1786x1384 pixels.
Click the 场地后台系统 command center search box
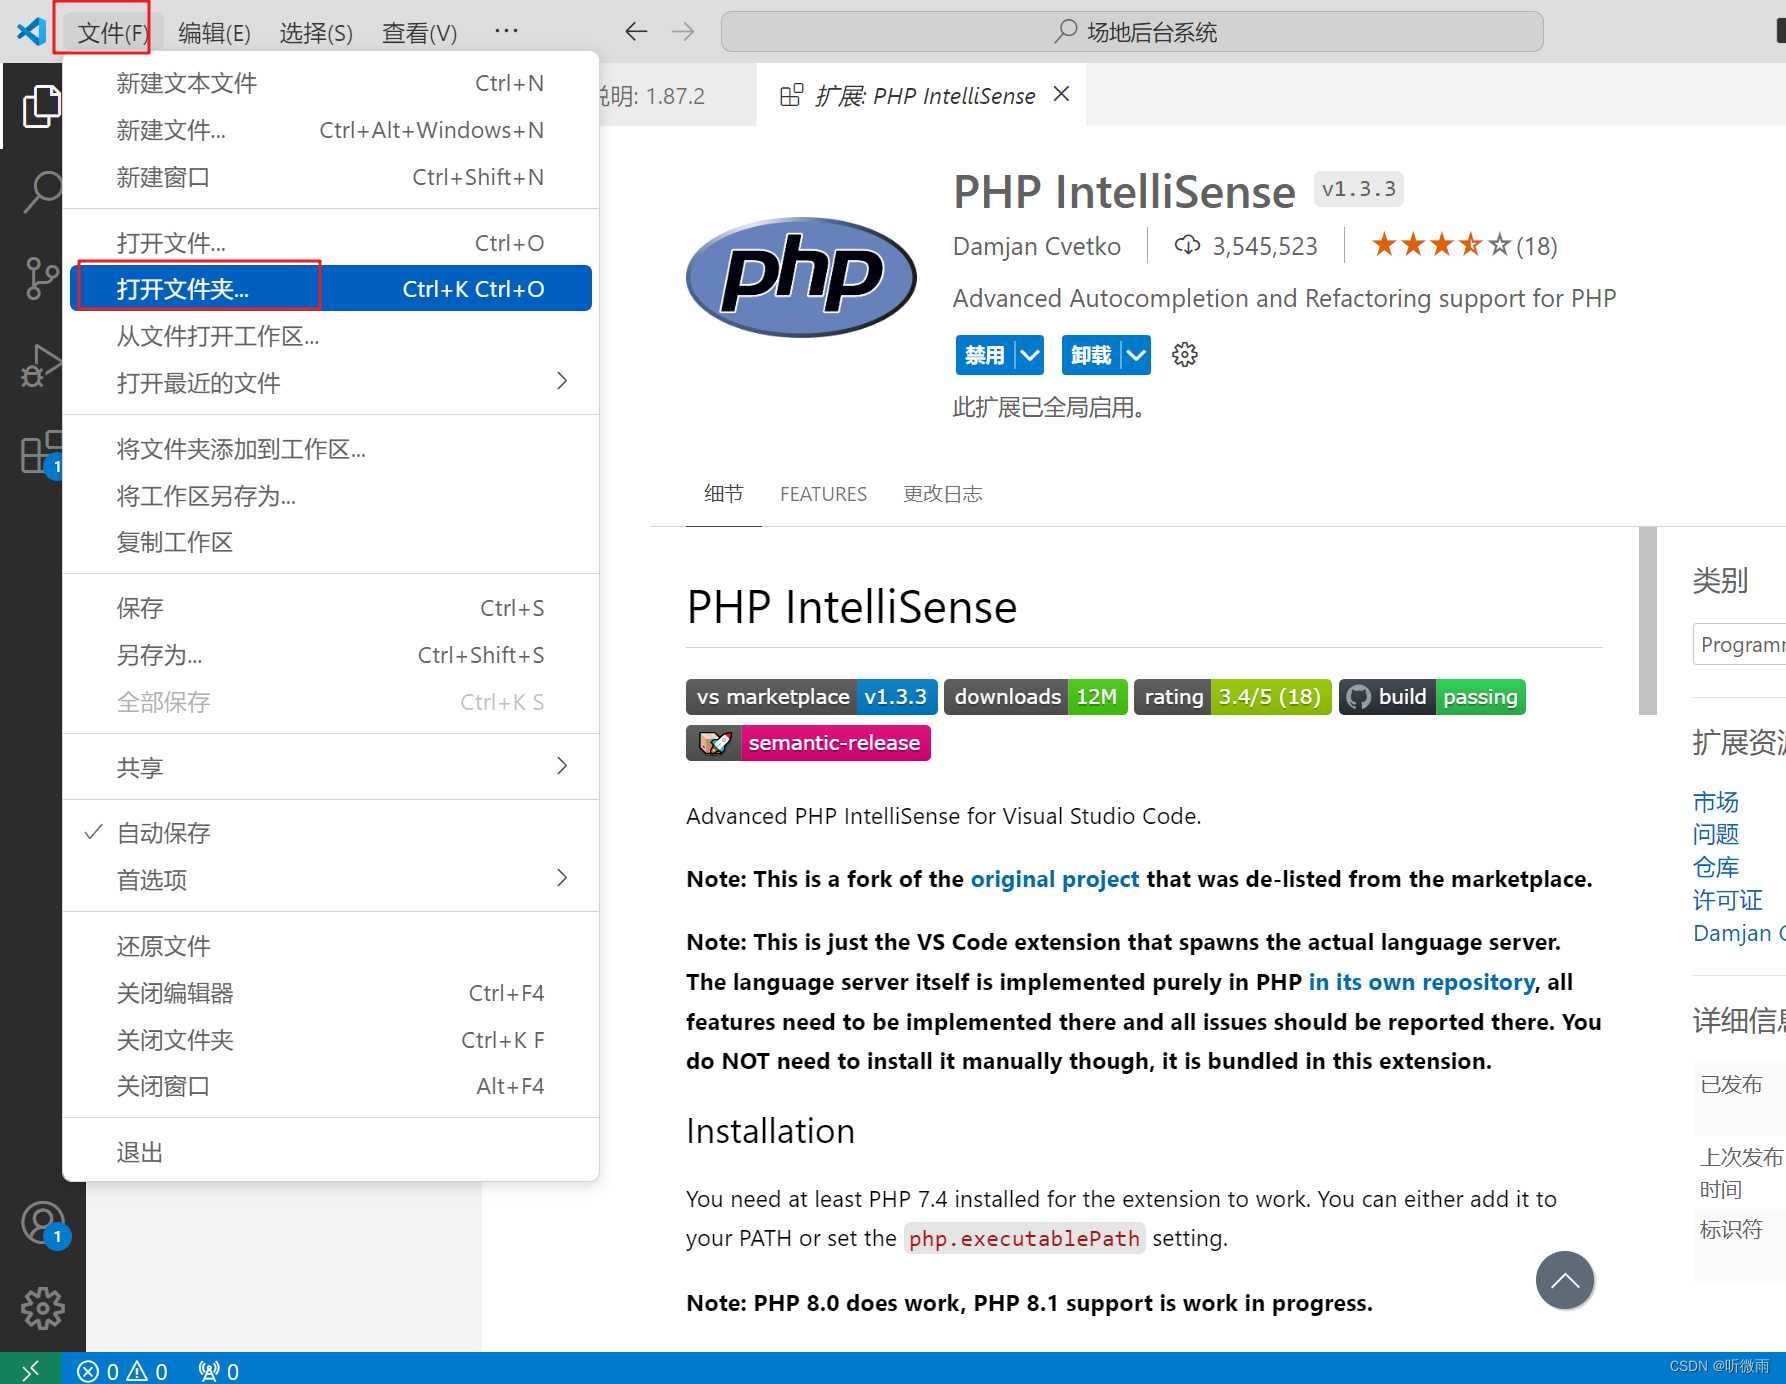1132,32
